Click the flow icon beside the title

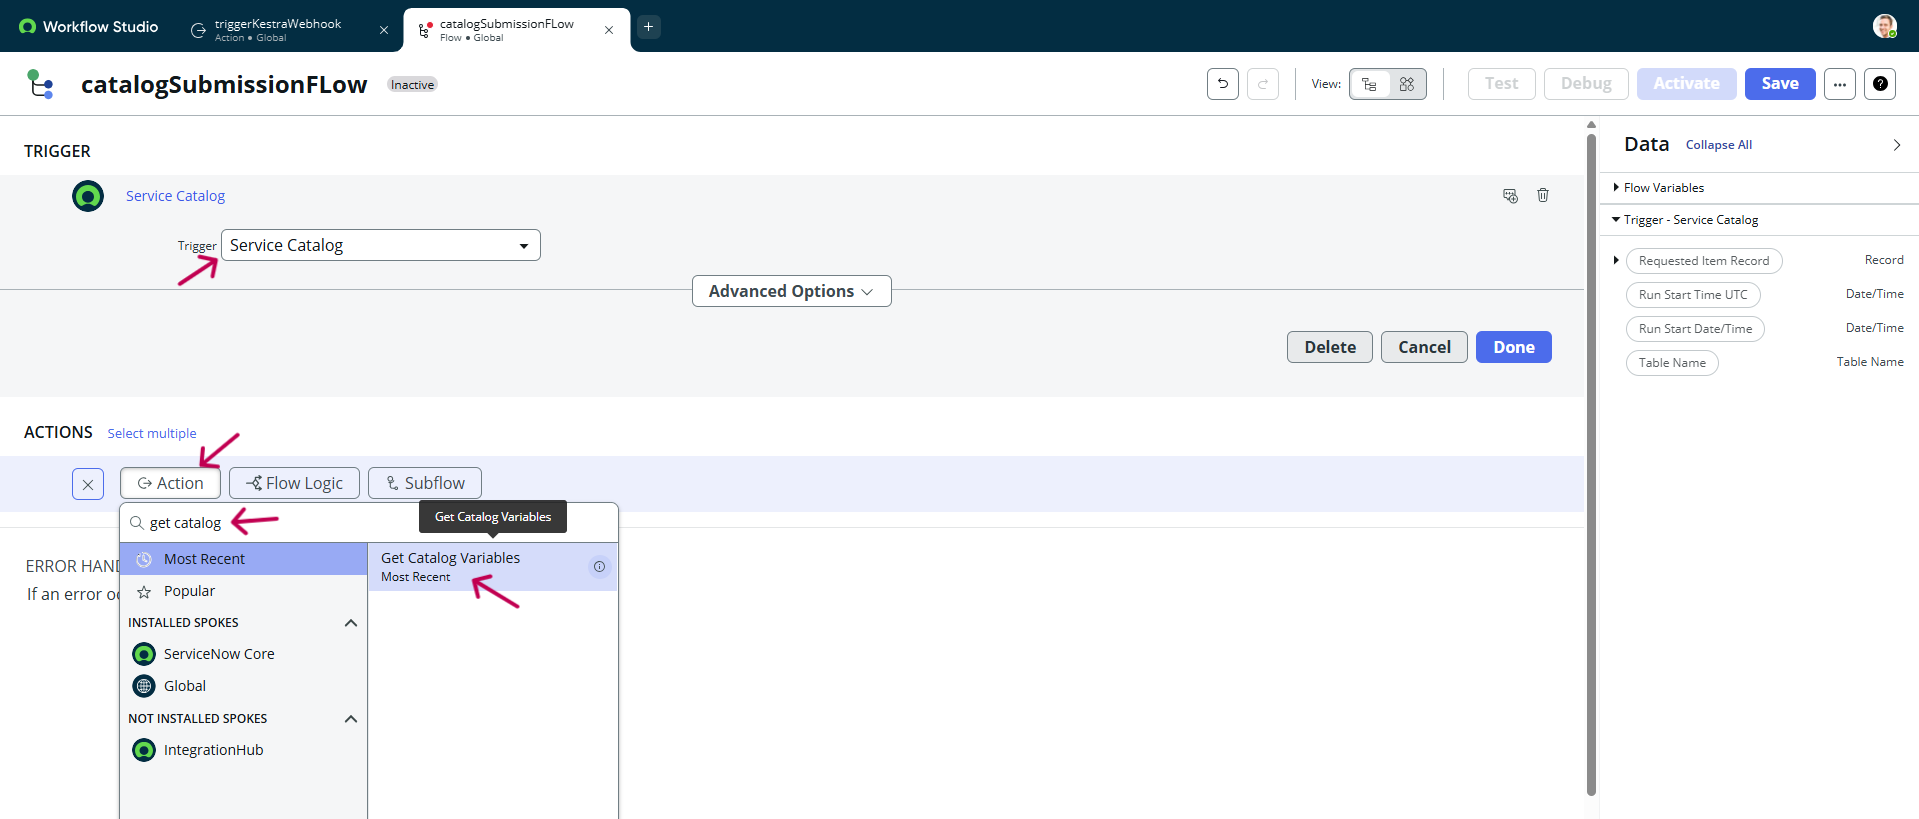(x=40, y=84)
